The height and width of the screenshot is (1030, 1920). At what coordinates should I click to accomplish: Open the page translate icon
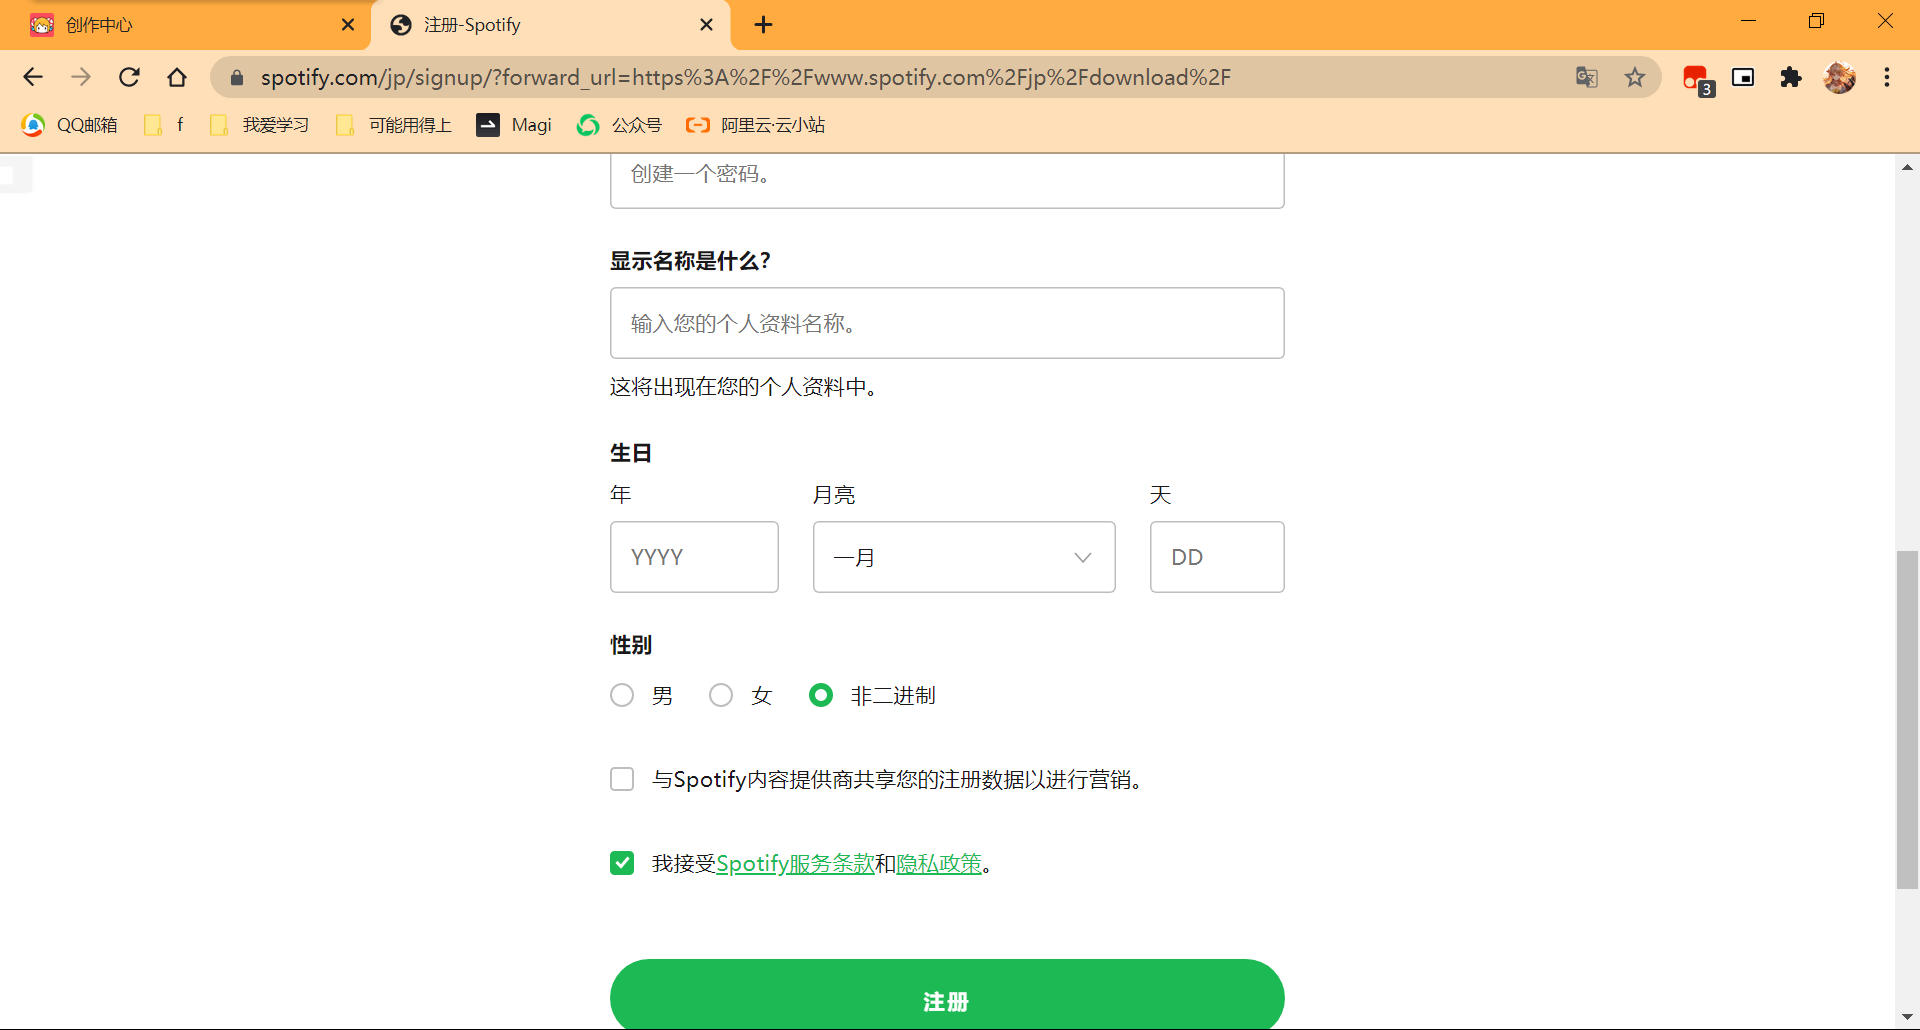pos(1587,77)
